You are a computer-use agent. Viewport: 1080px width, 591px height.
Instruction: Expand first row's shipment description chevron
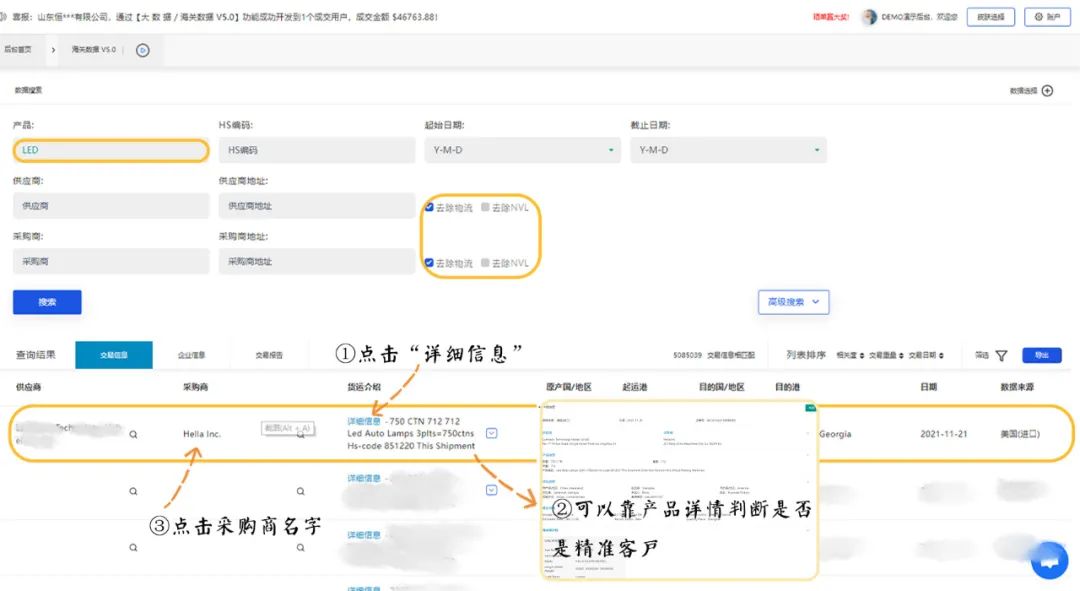[491, 433]
